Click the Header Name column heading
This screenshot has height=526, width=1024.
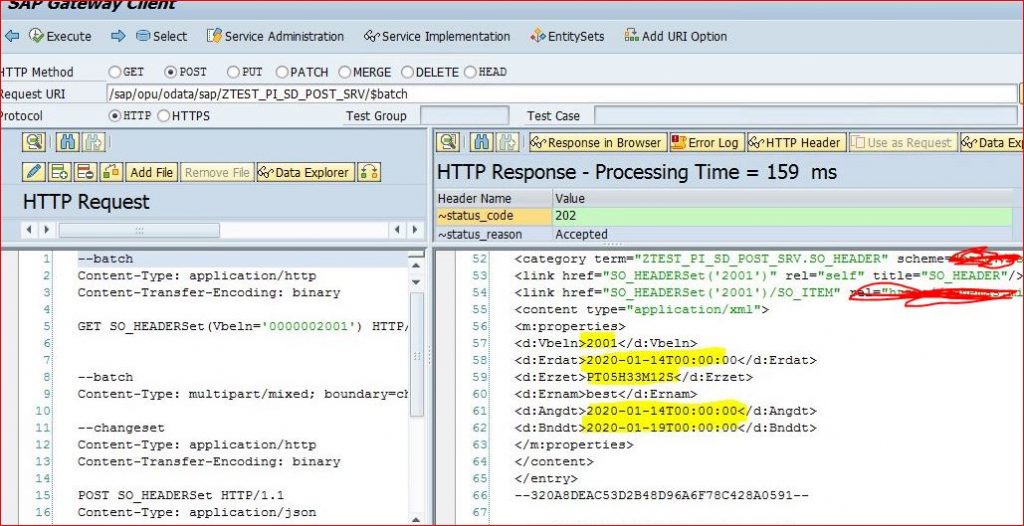(494, 199)
